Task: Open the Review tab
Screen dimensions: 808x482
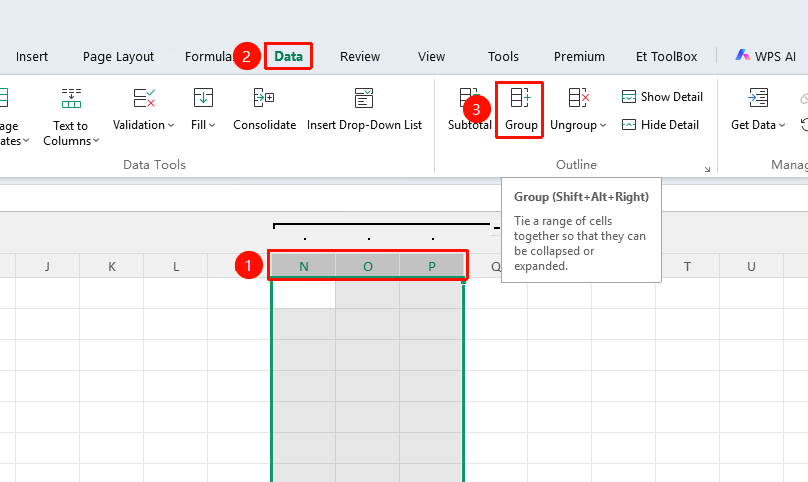Action: [360, 56]
